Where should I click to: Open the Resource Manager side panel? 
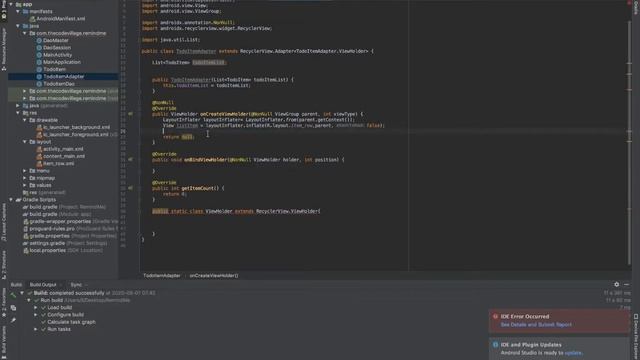point(4,49)
